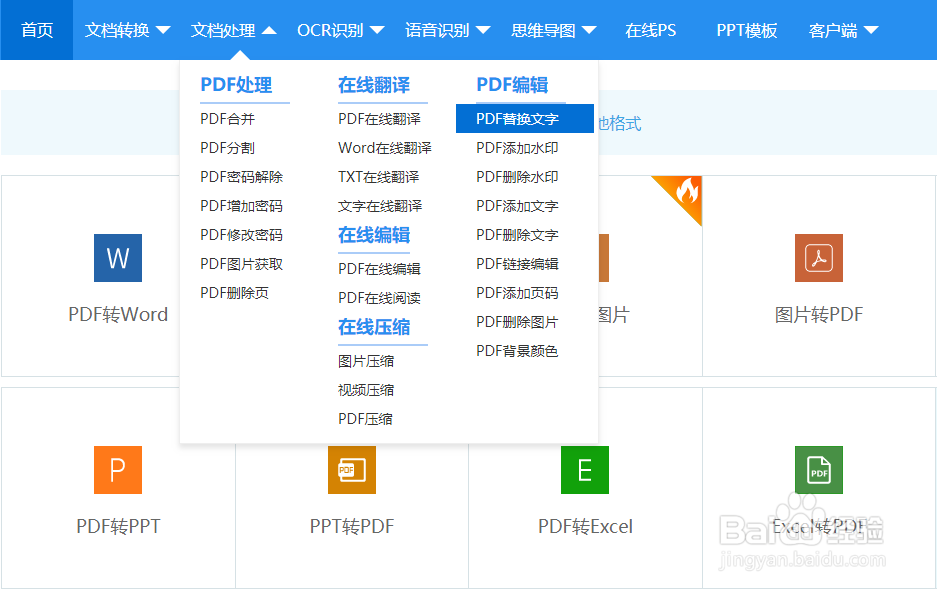Viewport: 937px width, 592px height.
Task: Select PDF合并 under PDF处理
Action: tap(225, 118)
